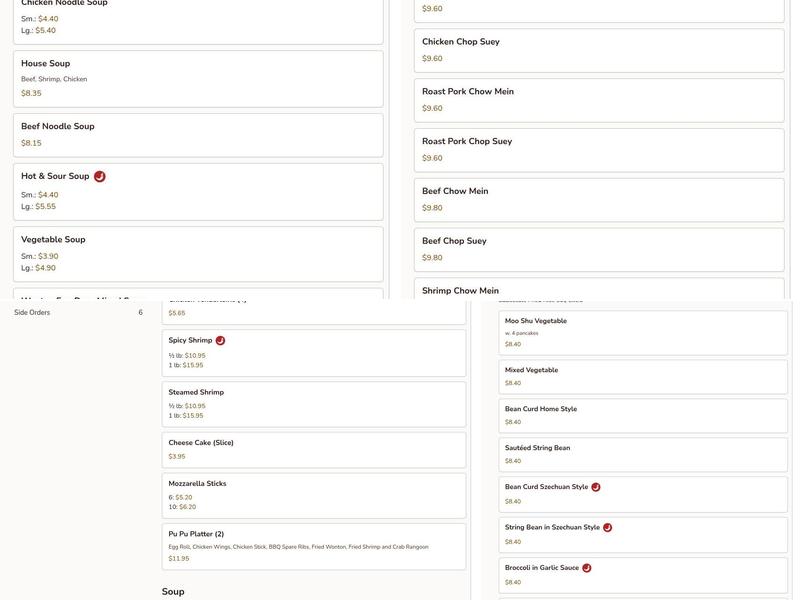Choose Mozzarella Sticks

tap(314, 495)
